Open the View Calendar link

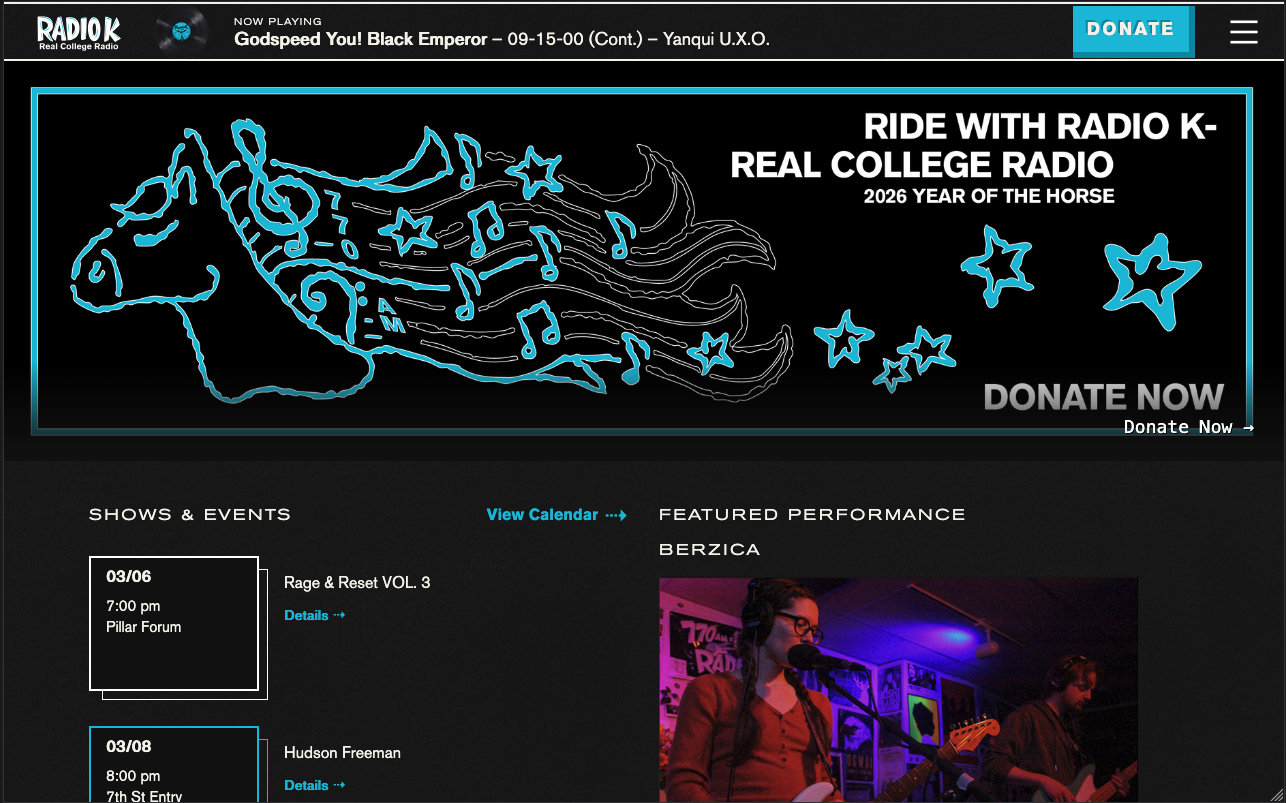542,514
